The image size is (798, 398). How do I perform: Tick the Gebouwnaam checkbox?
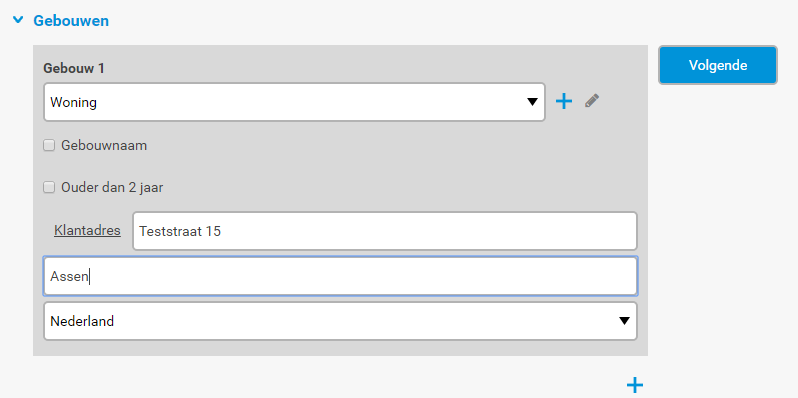coord(49,146)
